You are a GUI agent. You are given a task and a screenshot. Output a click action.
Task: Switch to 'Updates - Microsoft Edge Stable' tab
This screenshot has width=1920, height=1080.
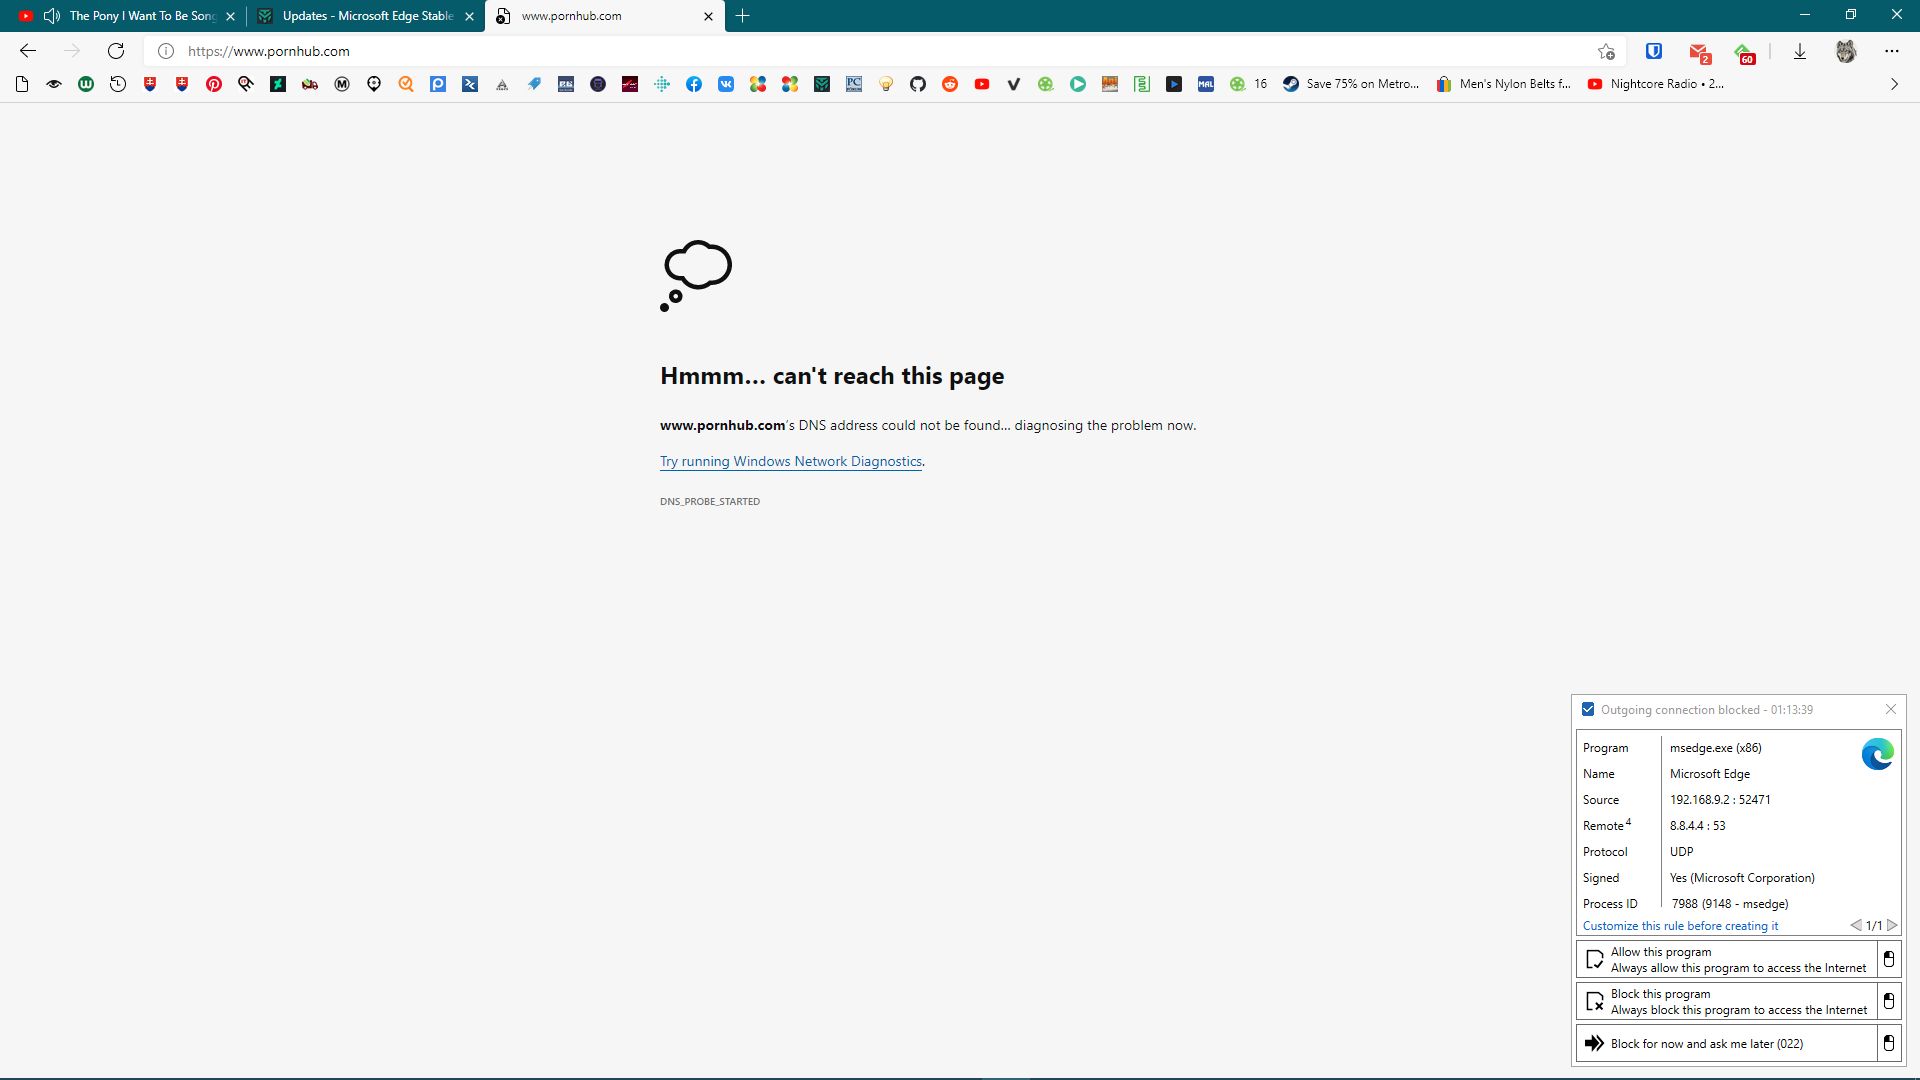(x=367, y=16)
